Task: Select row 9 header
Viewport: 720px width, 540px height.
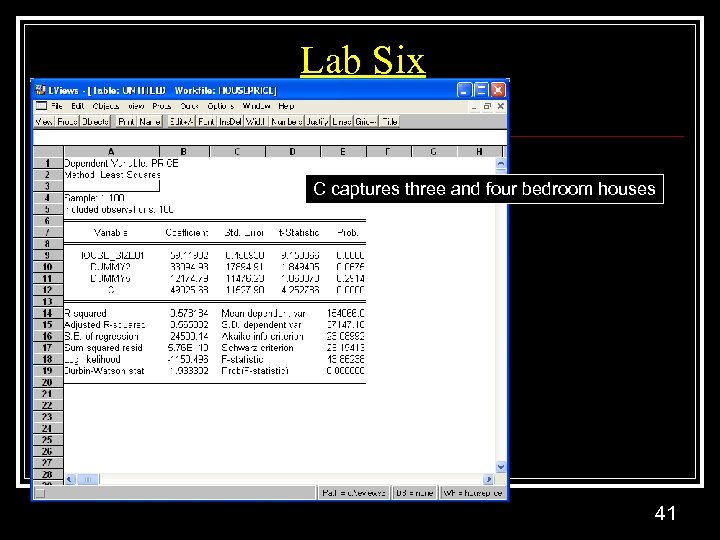Action: pyautogui.click(x=48, y=255)
